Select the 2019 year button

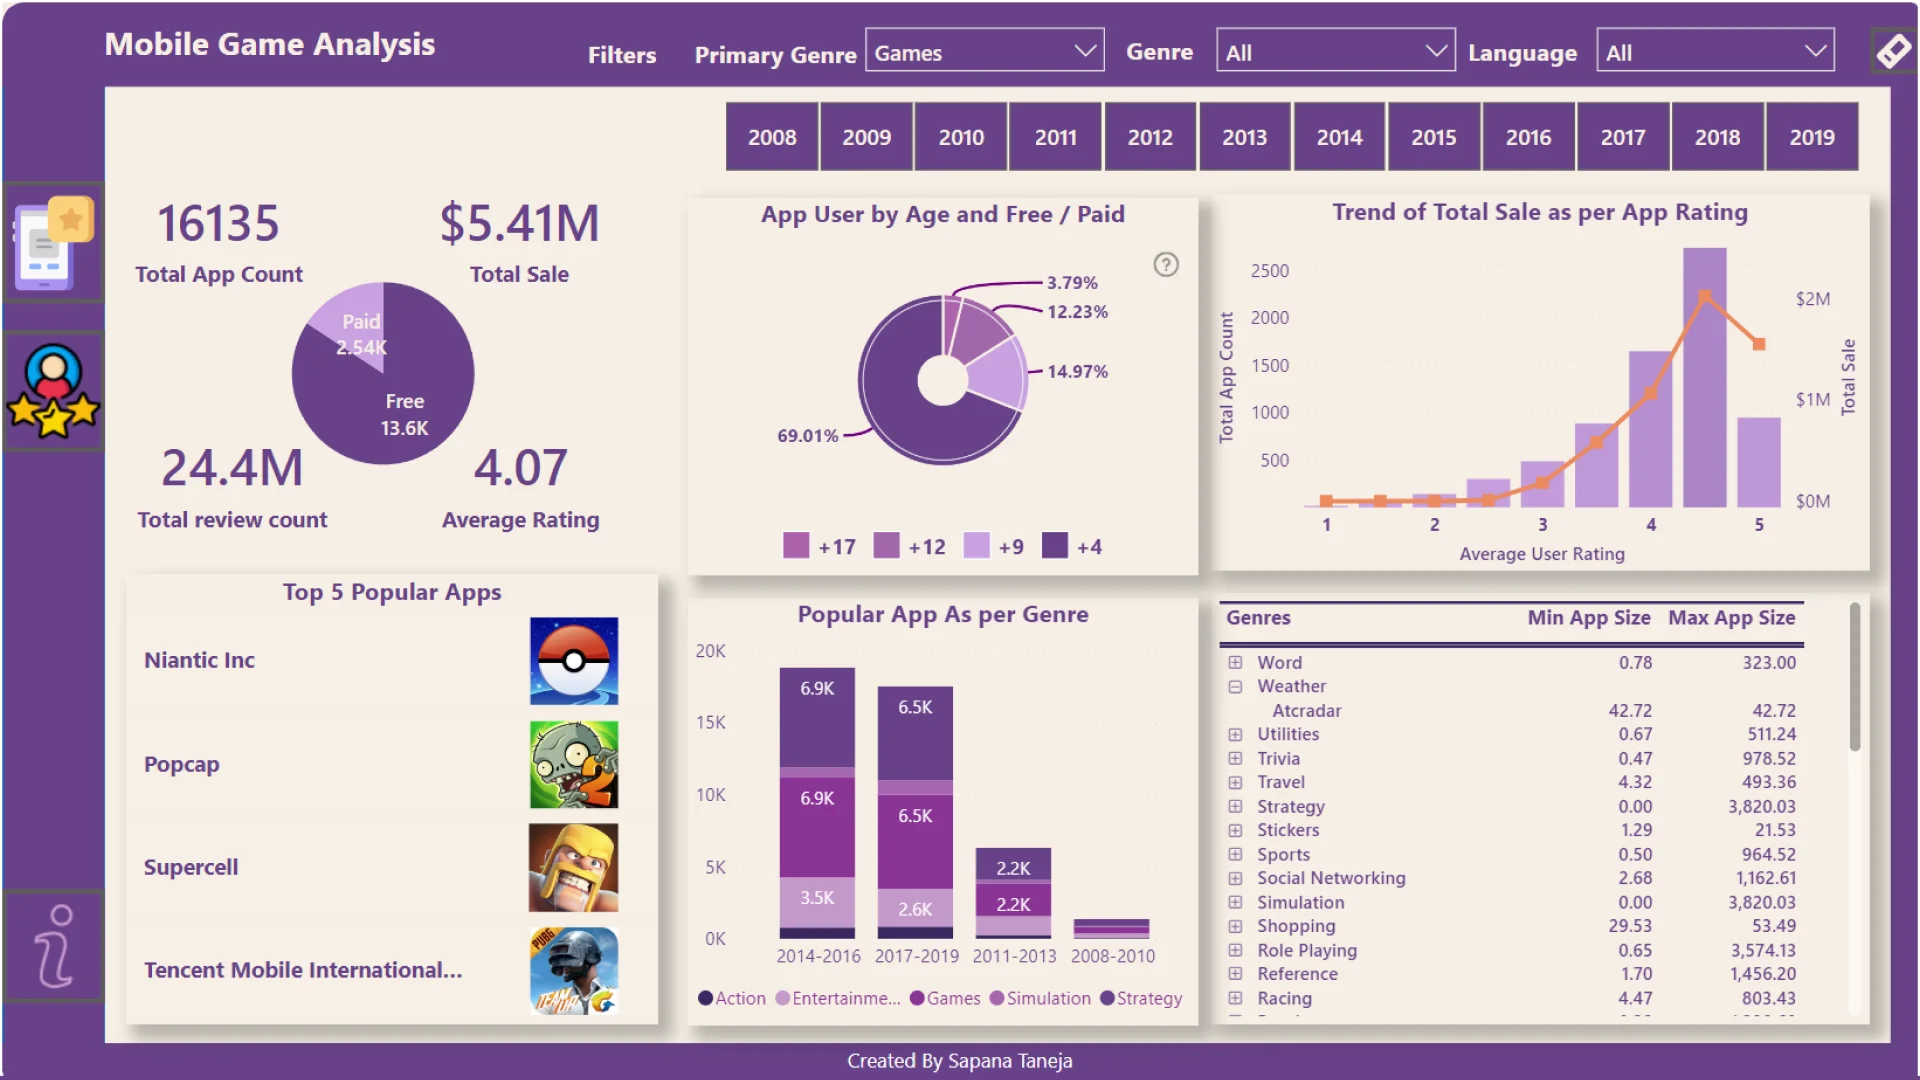tap(1812, 137)
